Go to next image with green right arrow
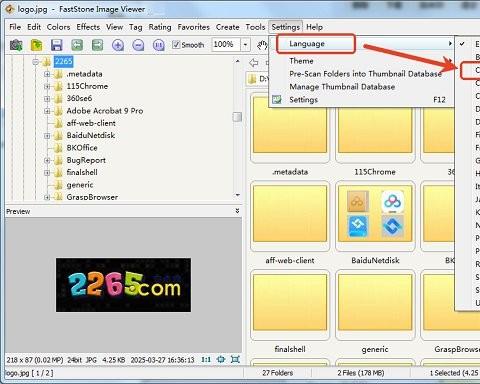The width and height of the screenshot is (480, 384). click(97, 45)
